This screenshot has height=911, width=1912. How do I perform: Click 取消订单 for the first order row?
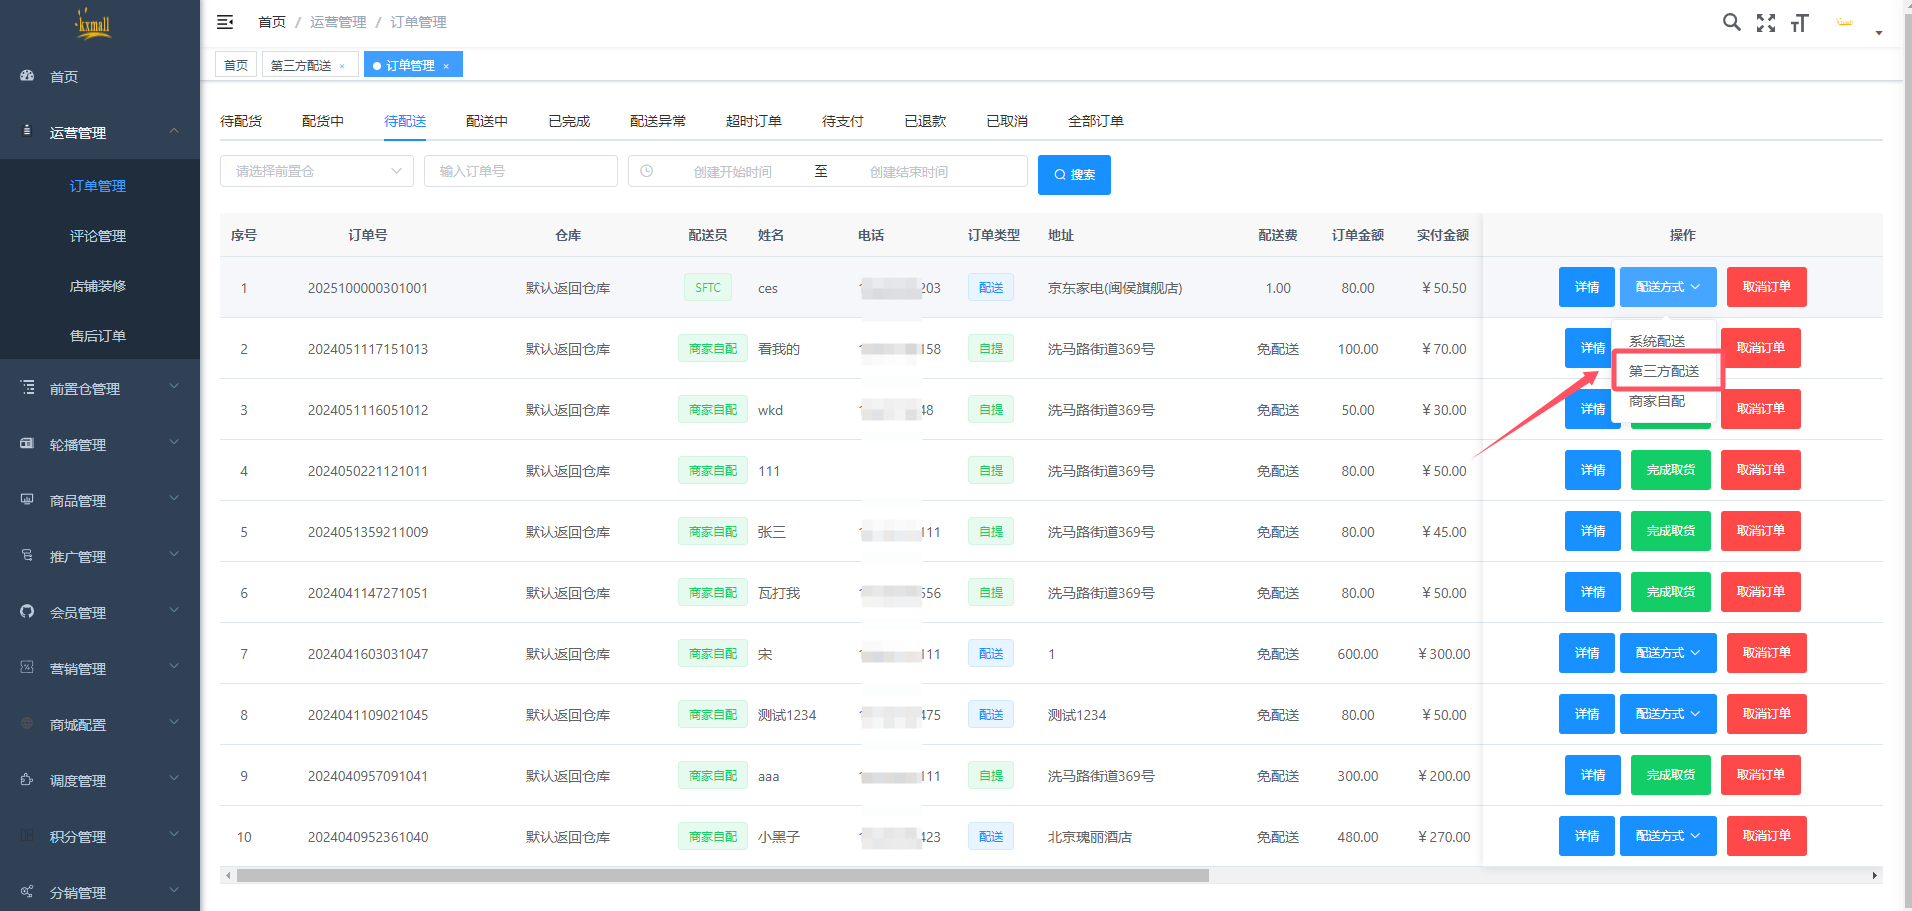[1766, 287]
